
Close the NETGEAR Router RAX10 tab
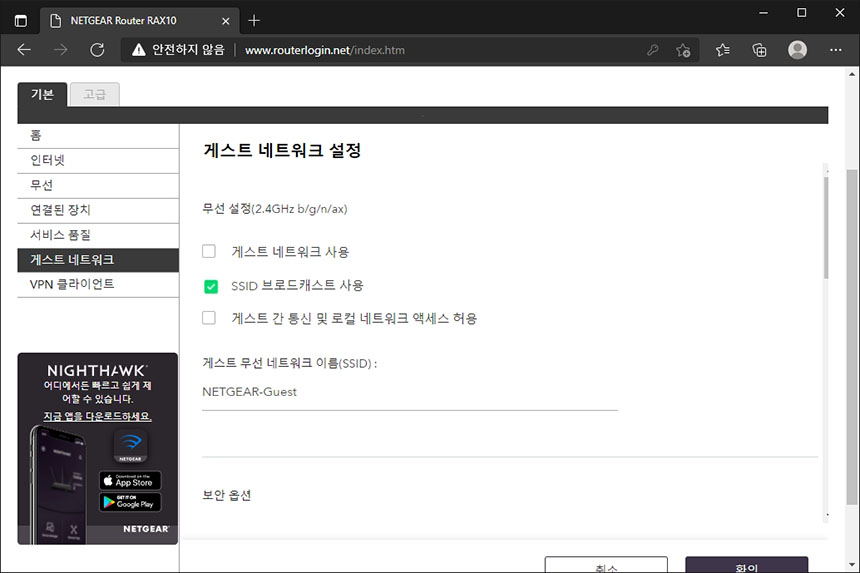(225, 21)
